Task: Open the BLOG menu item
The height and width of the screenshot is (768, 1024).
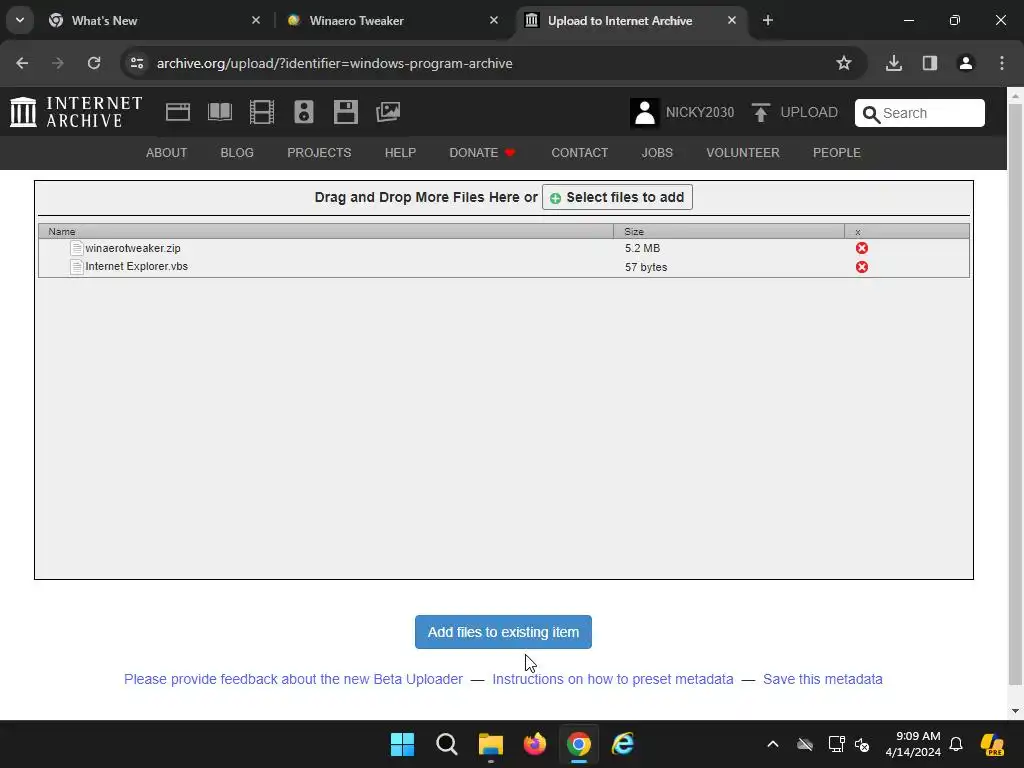Action: pos(237,153)
